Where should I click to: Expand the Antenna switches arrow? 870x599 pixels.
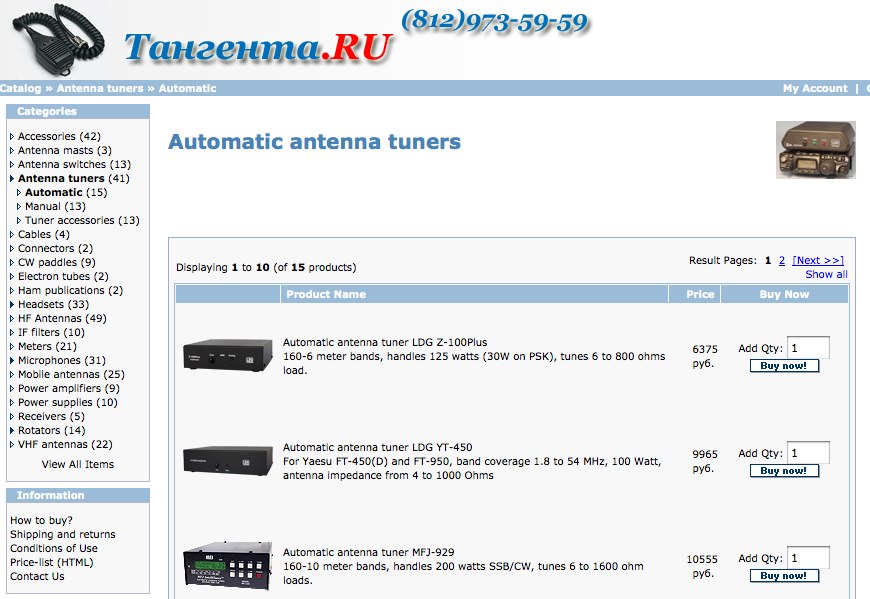tap(12, 164)
